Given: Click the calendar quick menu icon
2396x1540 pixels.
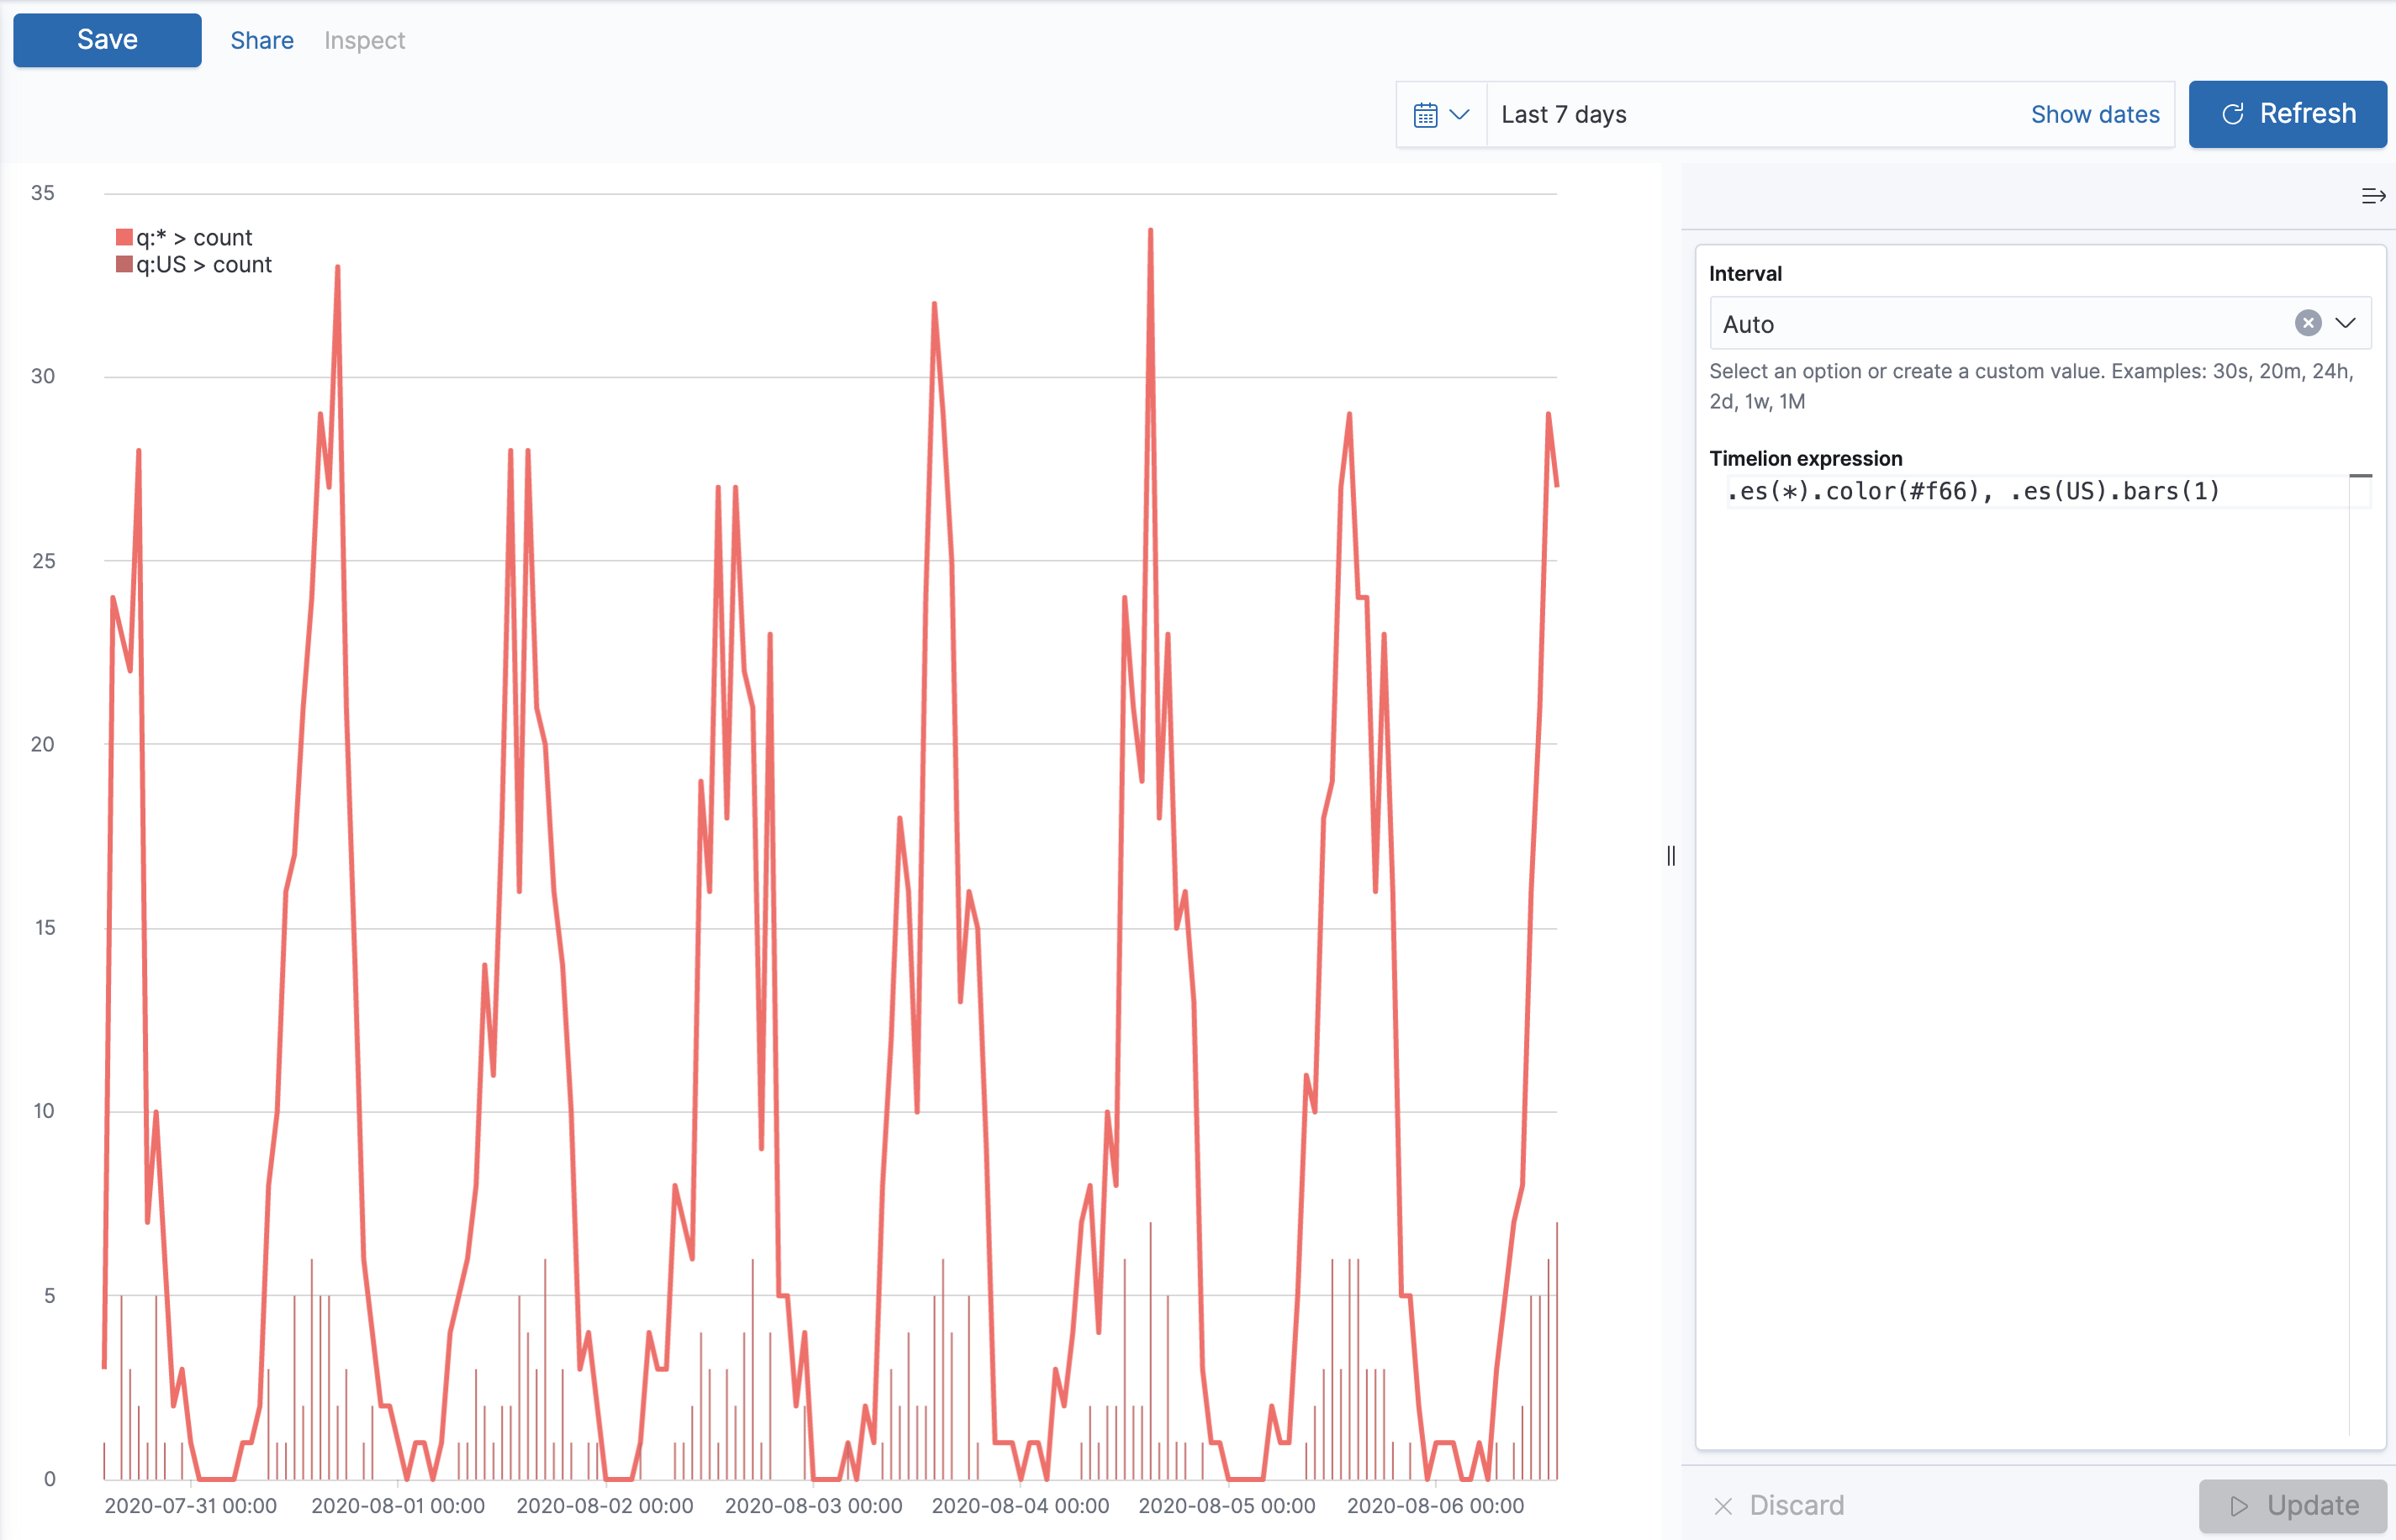Looking at the screenshot, I should pyautogui.click(x=1425, y=115).
